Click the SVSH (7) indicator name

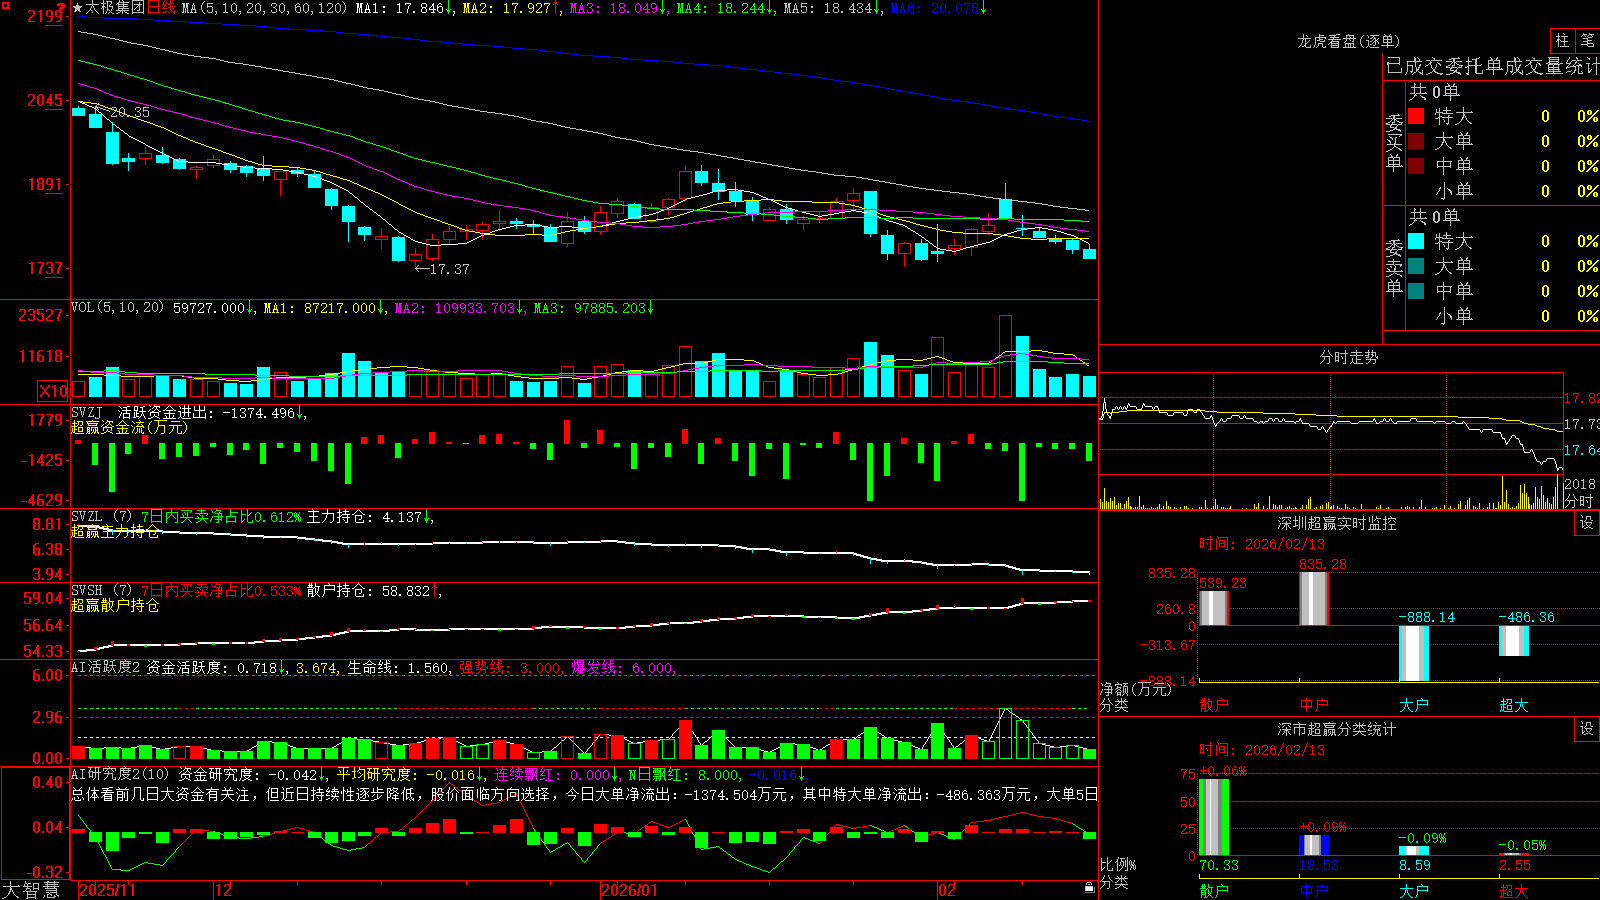click(x=101, y=591)
